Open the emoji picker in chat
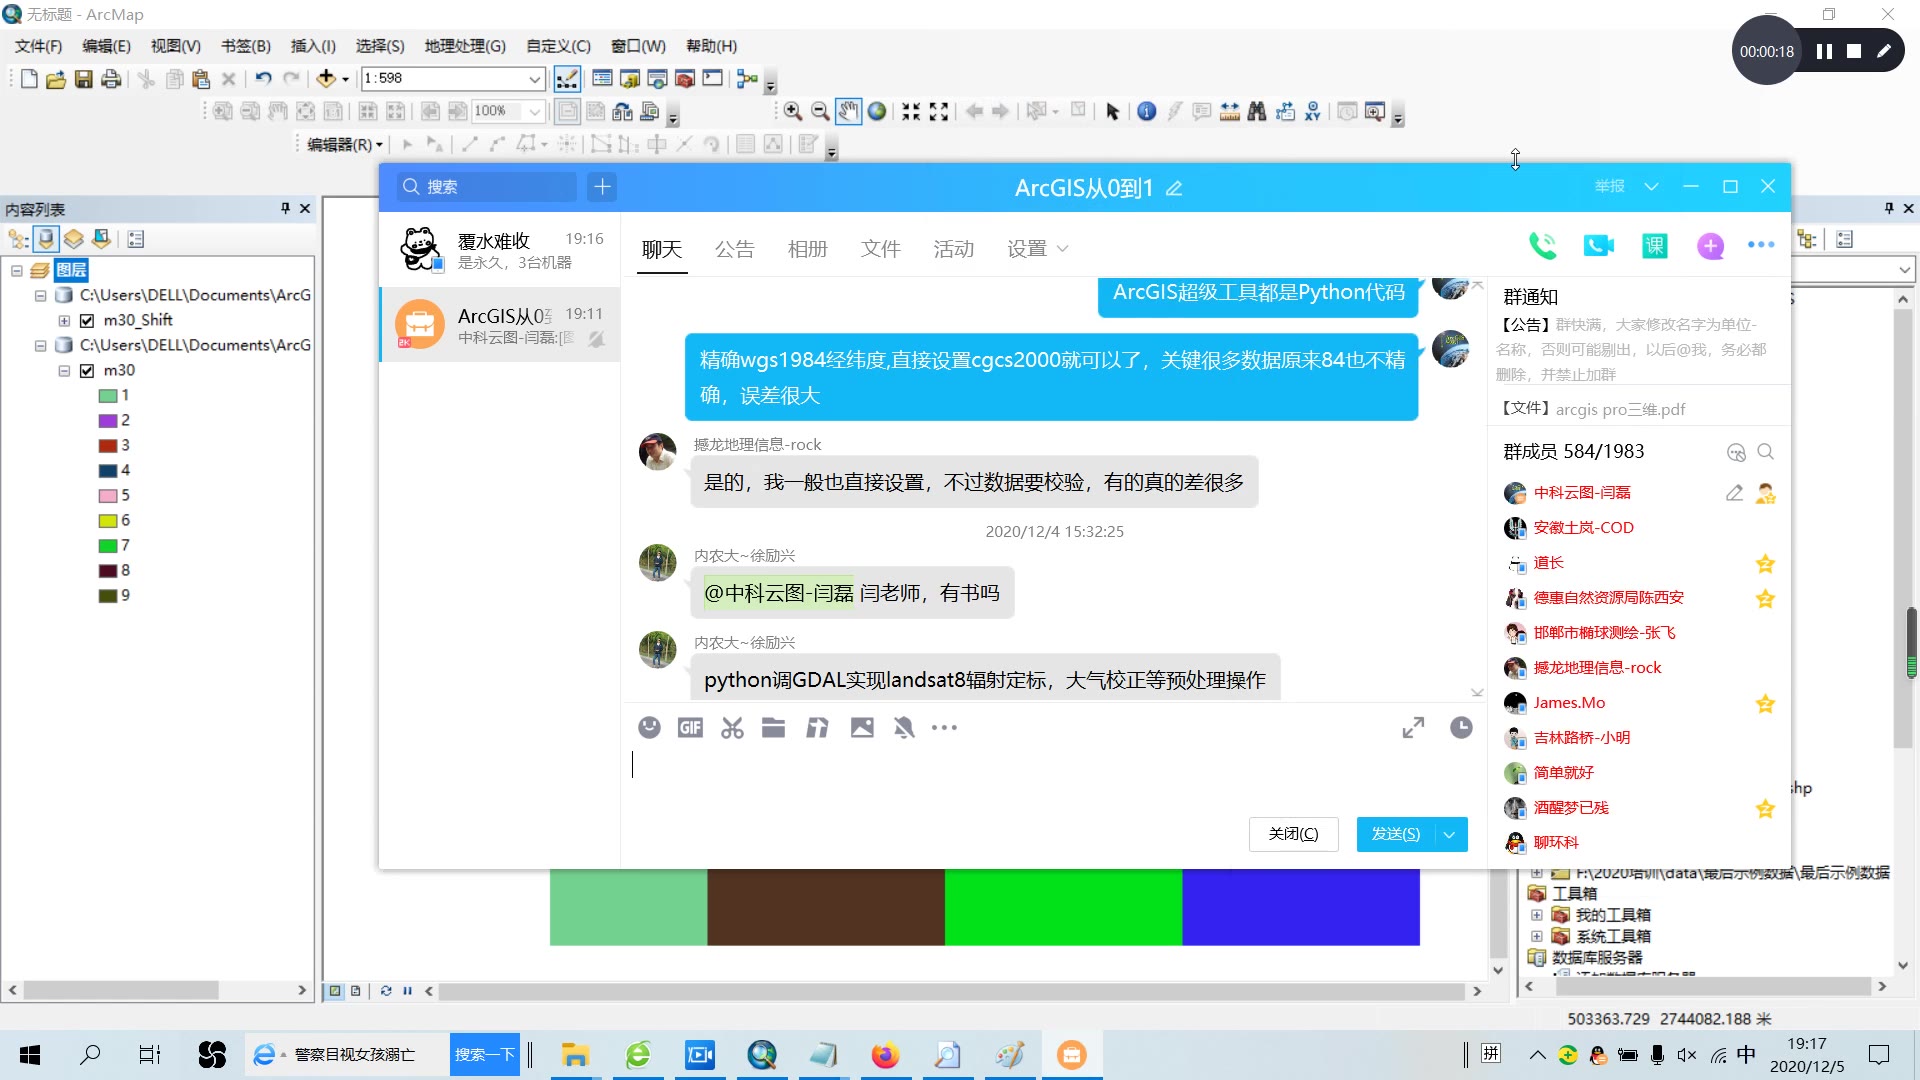The height and width of the screenshot is (1080, 1920). pos(649,728)
